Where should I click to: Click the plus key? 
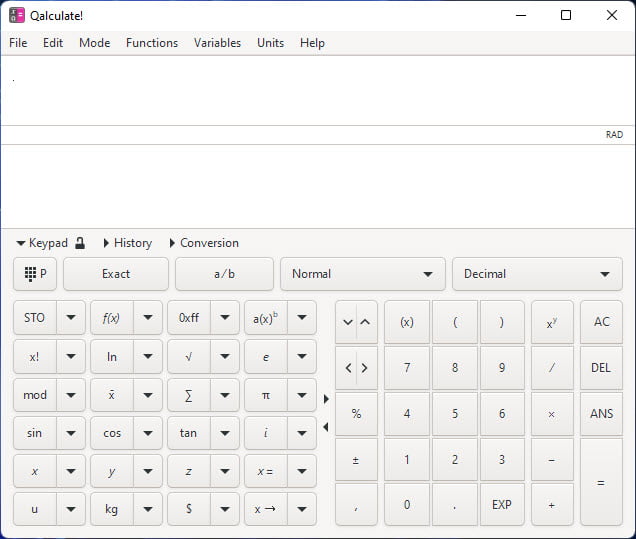point(552,505)
